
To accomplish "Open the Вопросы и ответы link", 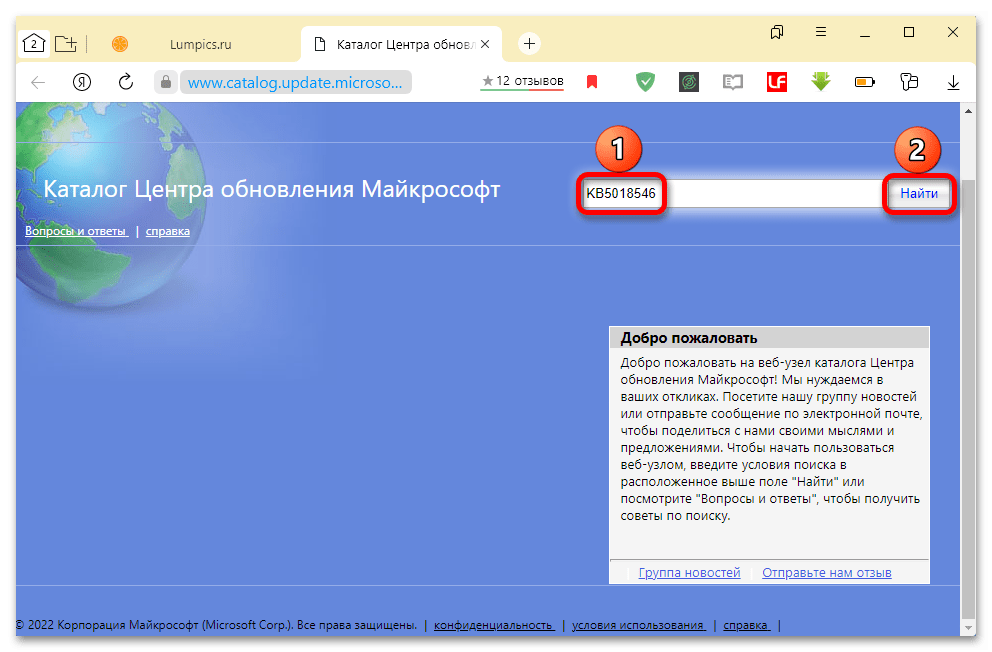I will pos(75,231).
